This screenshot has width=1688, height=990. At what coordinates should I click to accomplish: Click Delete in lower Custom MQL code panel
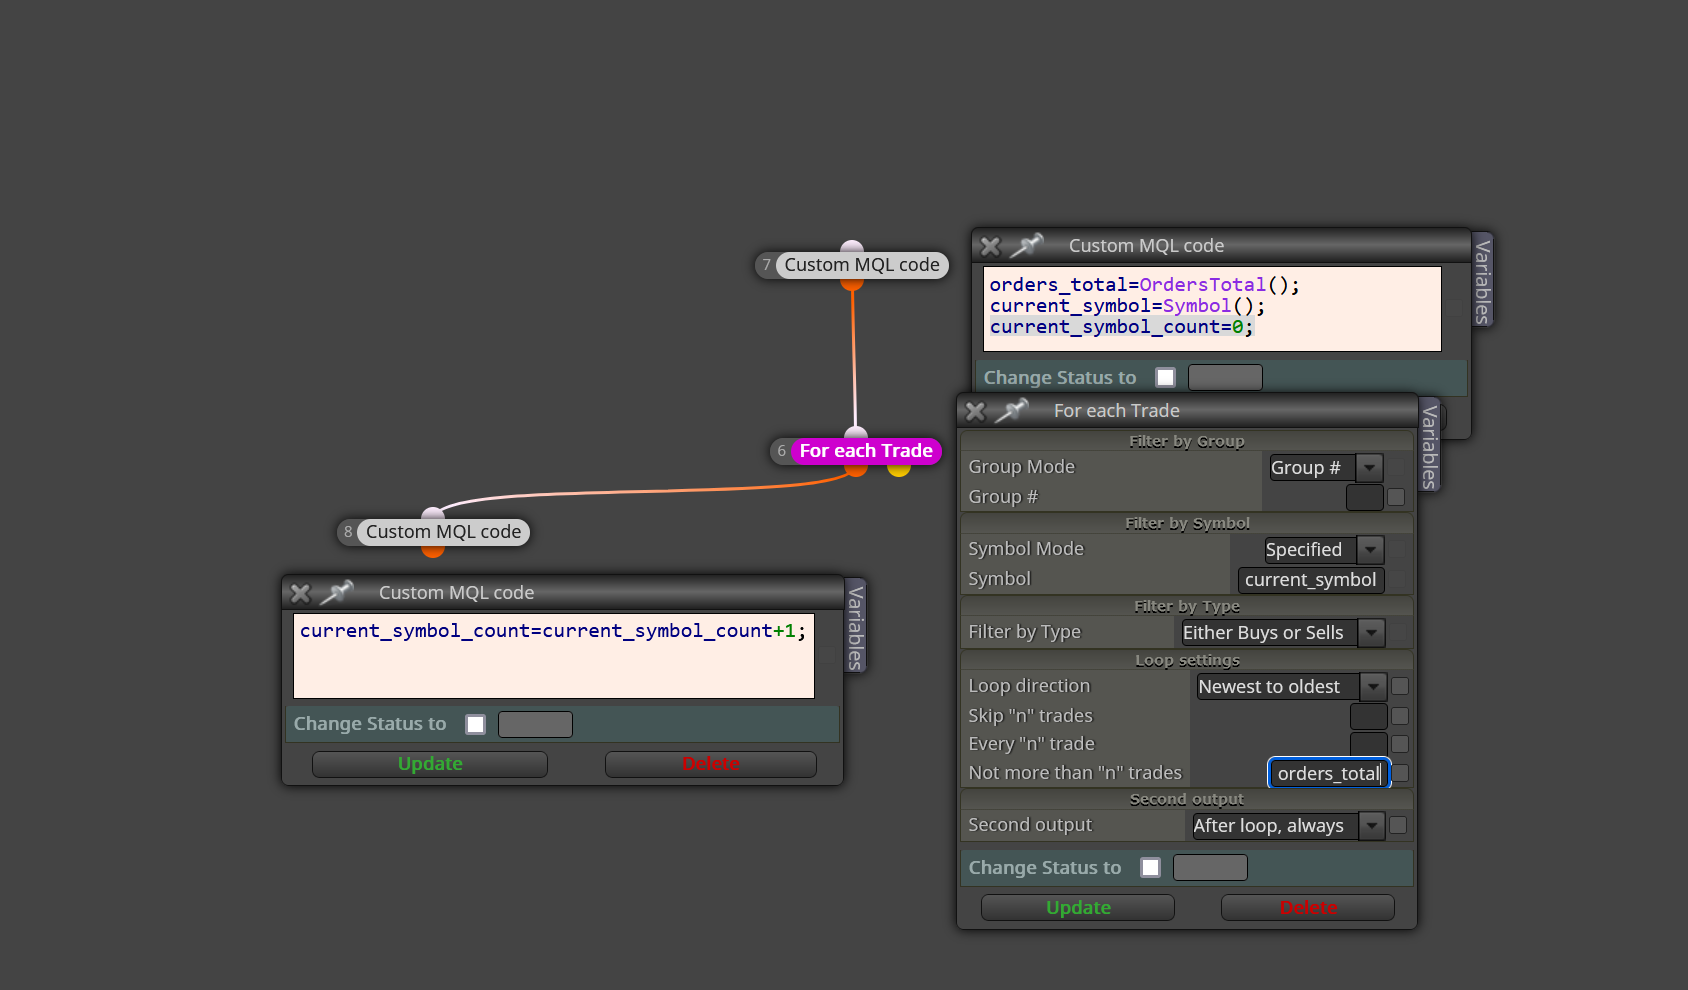click(x=711, y=764)
